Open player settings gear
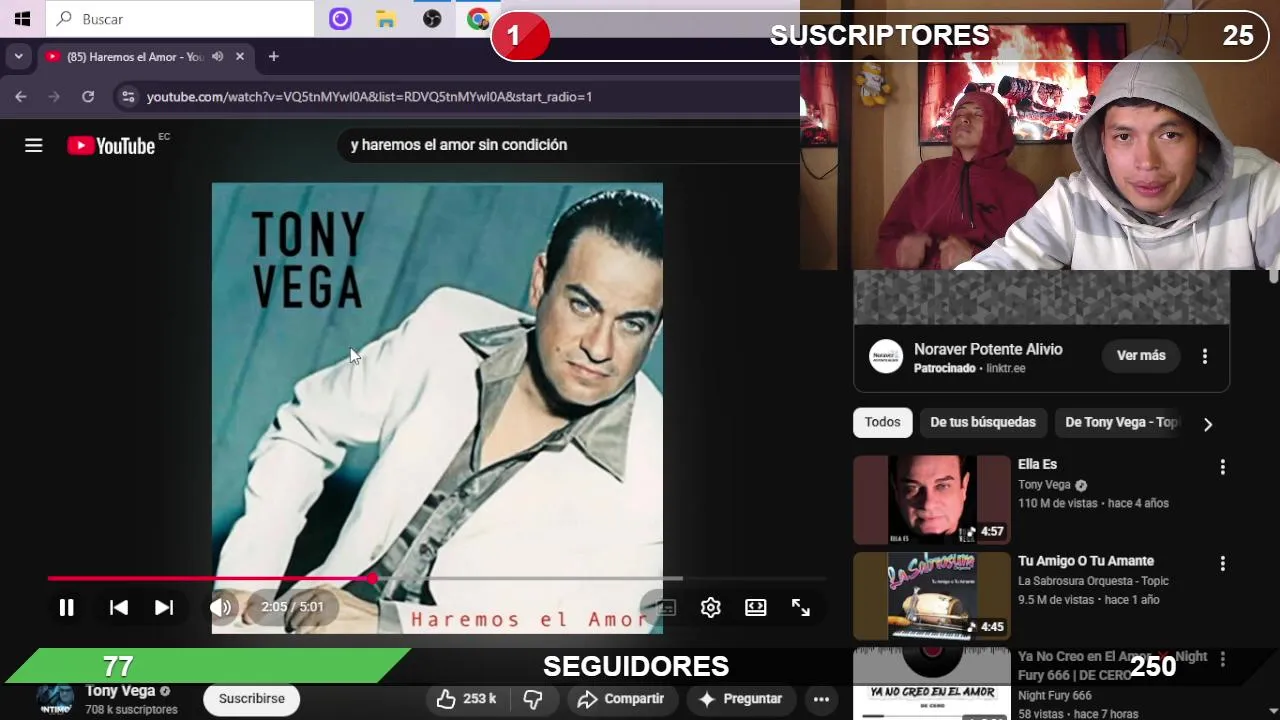 [710, 607]
